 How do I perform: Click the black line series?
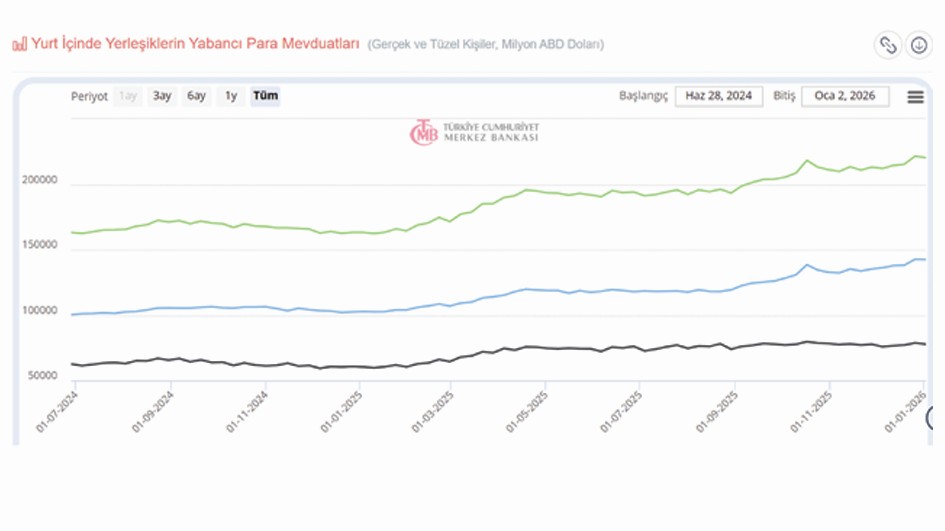[x=500, y=351]
